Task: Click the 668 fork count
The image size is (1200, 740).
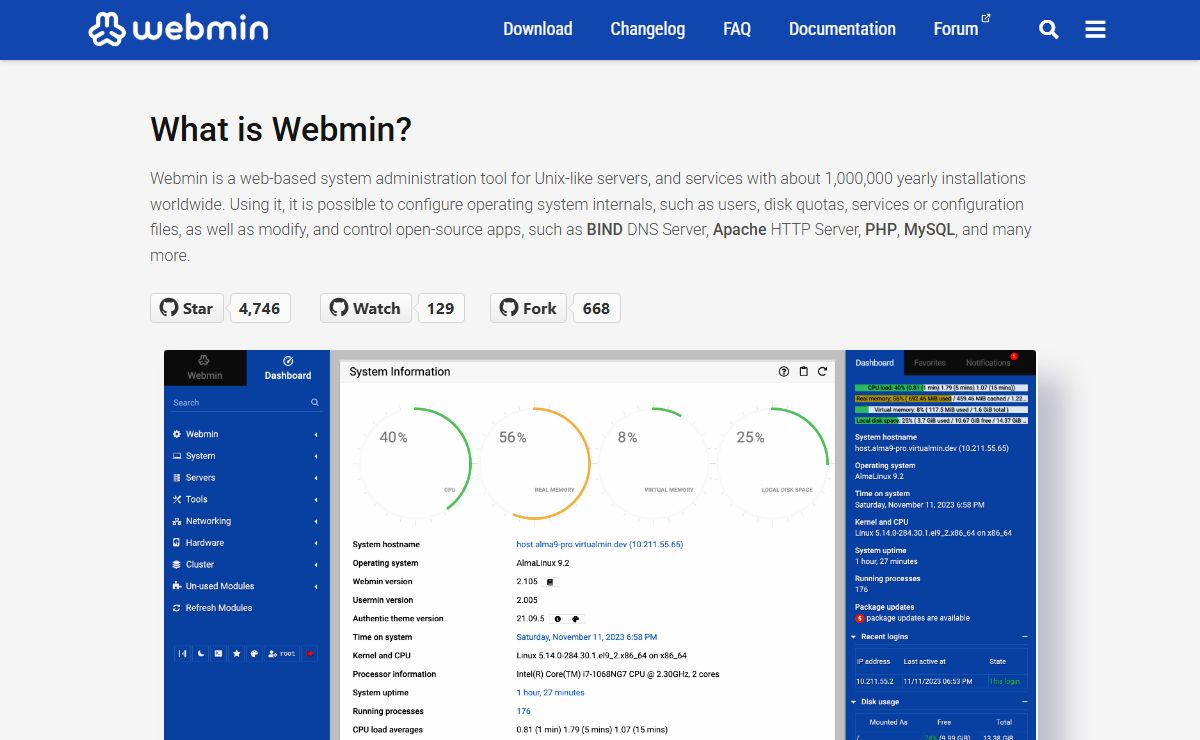Action: (597, 308)
